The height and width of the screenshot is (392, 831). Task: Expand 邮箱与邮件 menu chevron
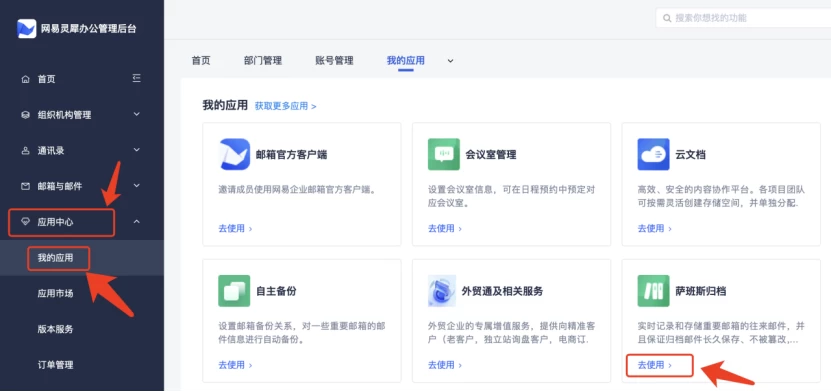click(137, 185)
